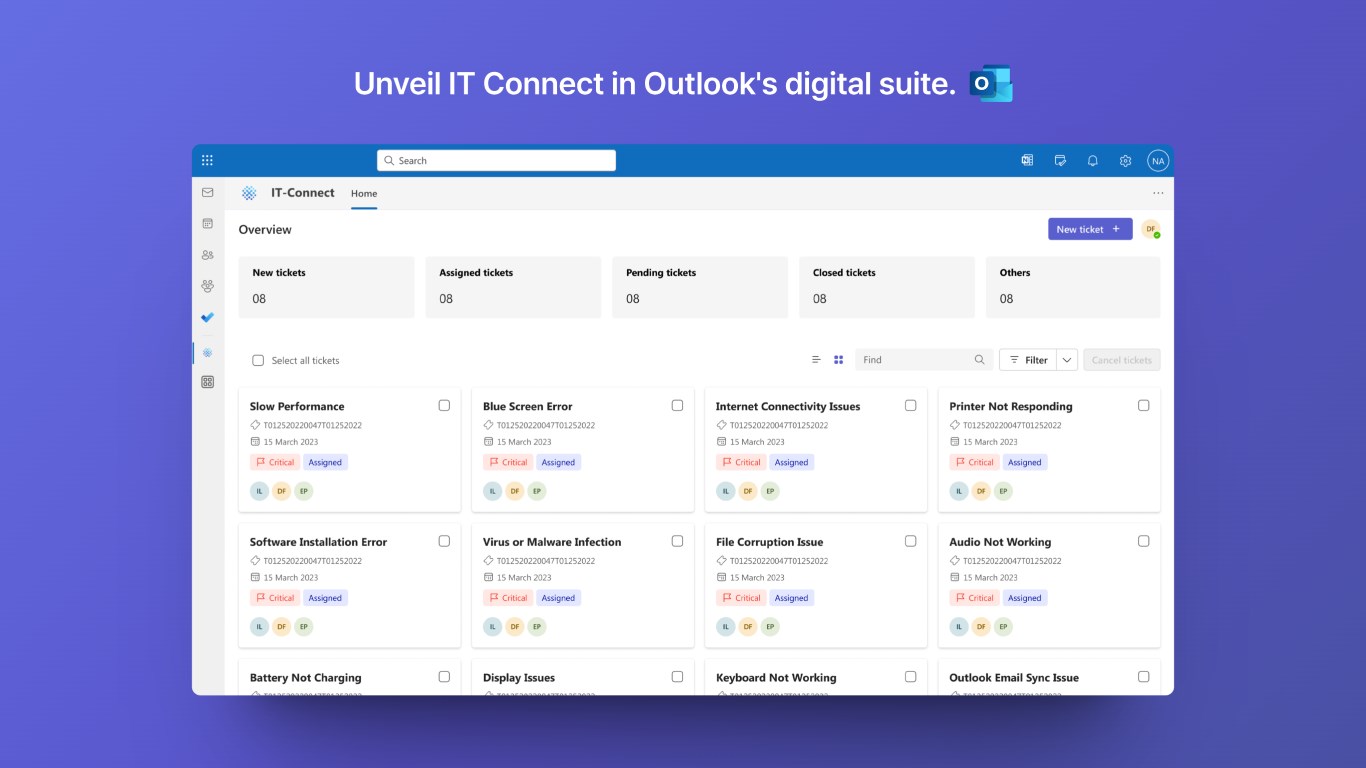Check the Audio Not Working ticket
The width and height of the screenshot is (1366, 768).
pos(1143,541)
